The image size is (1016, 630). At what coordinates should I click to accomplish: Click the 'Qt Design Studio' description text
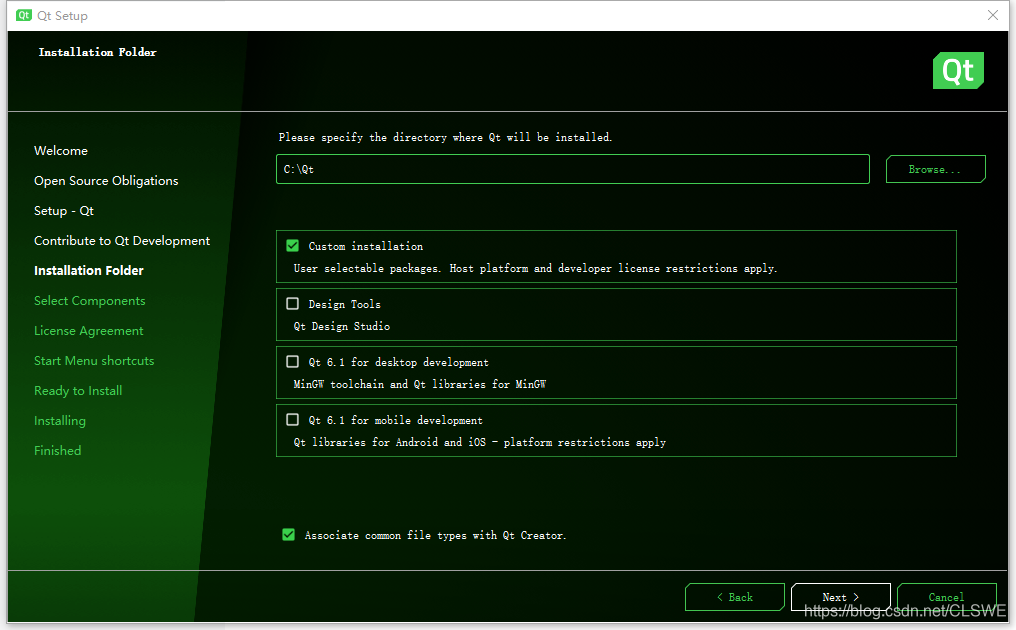(341, 326)
